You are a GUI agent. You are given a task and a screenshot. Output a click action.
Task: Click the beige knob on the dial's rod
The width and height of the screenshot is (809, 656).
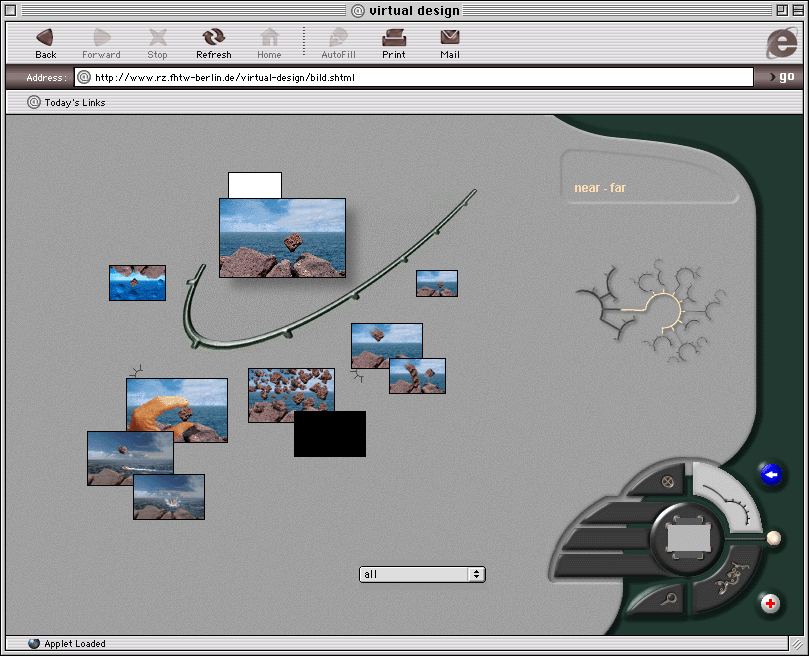point(773,538)
